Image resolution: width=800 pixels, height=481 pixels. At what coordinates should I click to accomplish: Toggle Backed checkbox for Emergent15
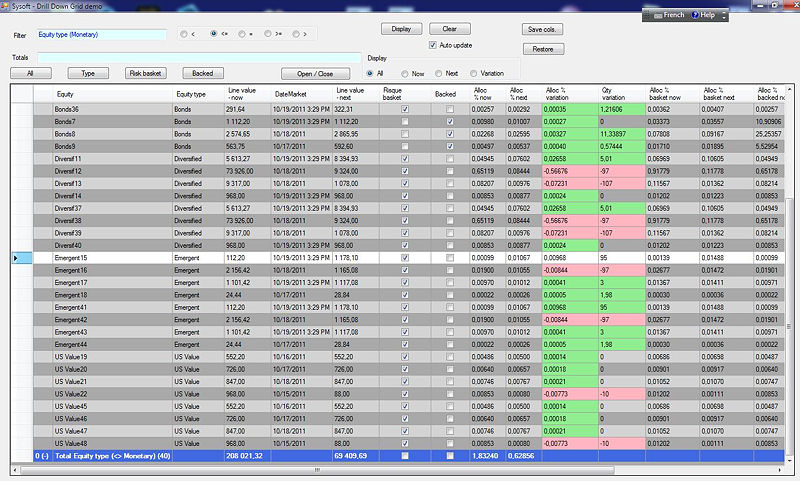pos(450,258)
